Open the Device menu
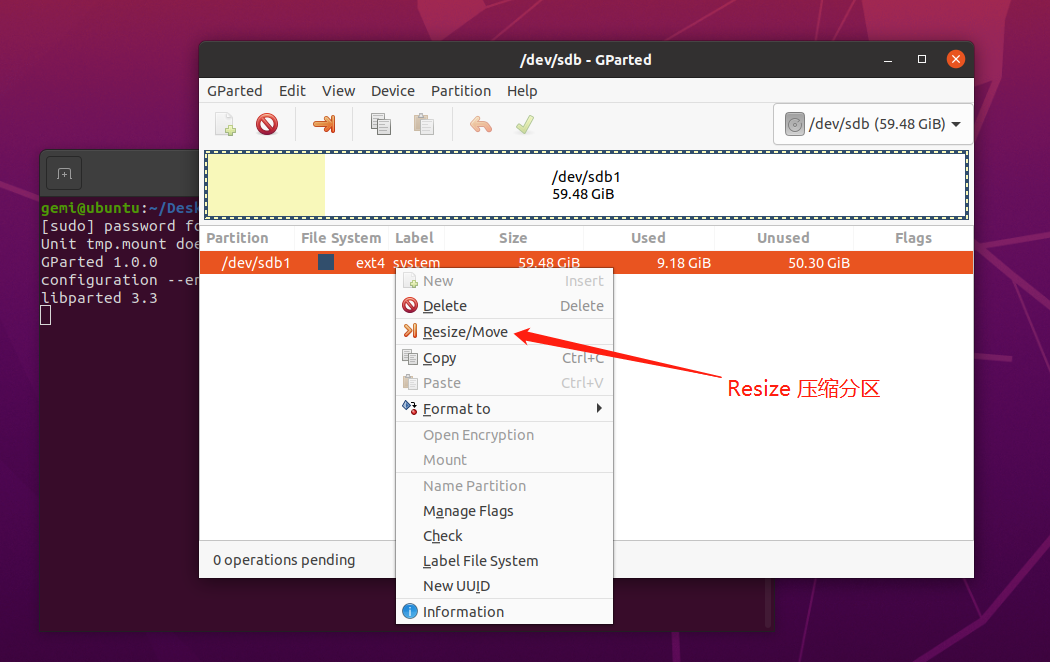 click(x=393, y=90)
